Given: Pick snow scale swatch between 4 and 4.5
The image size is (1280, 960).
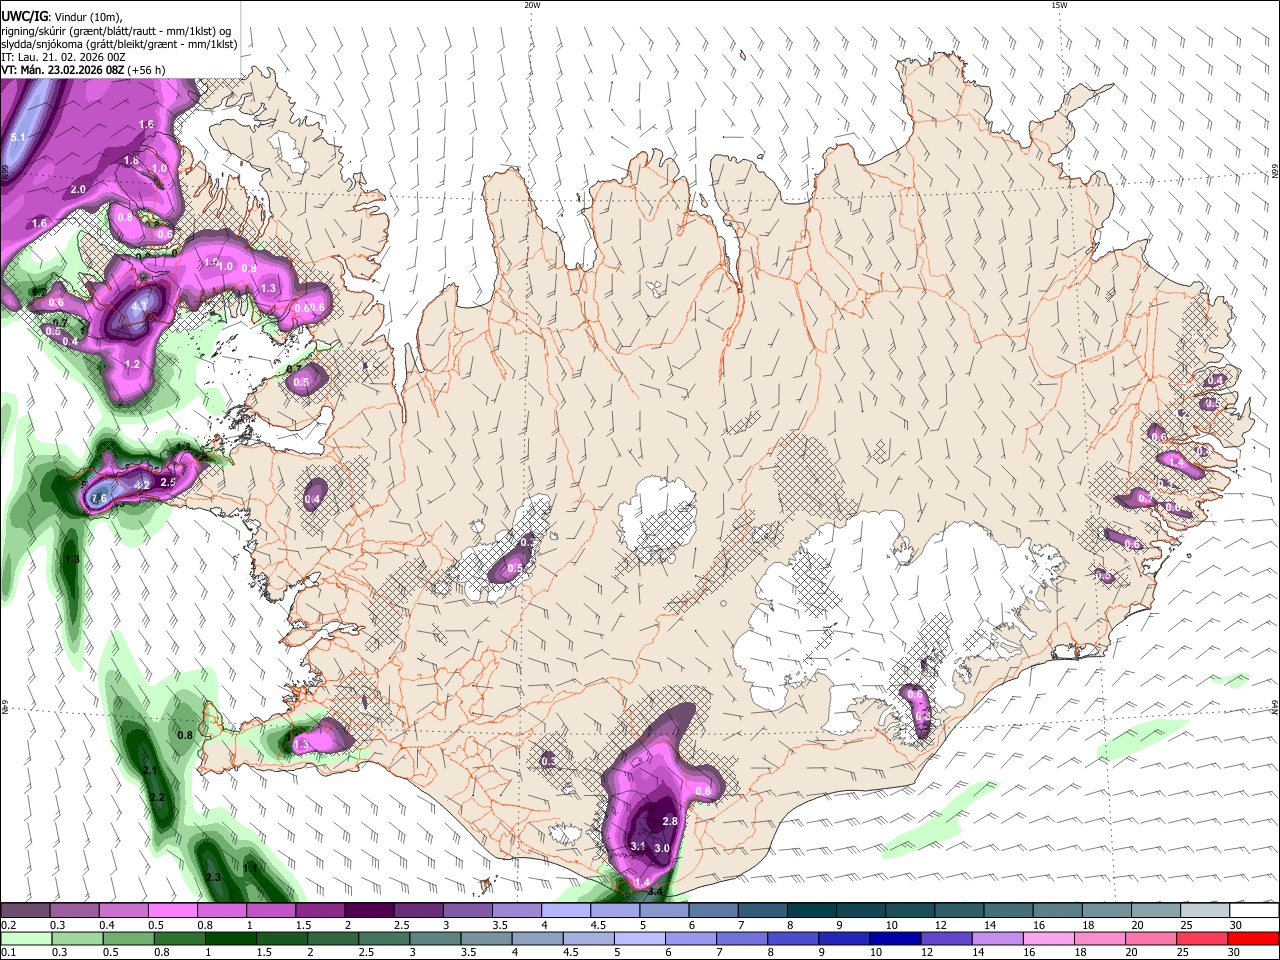Looking at the screenshot, I should click(x=566, y=911).
